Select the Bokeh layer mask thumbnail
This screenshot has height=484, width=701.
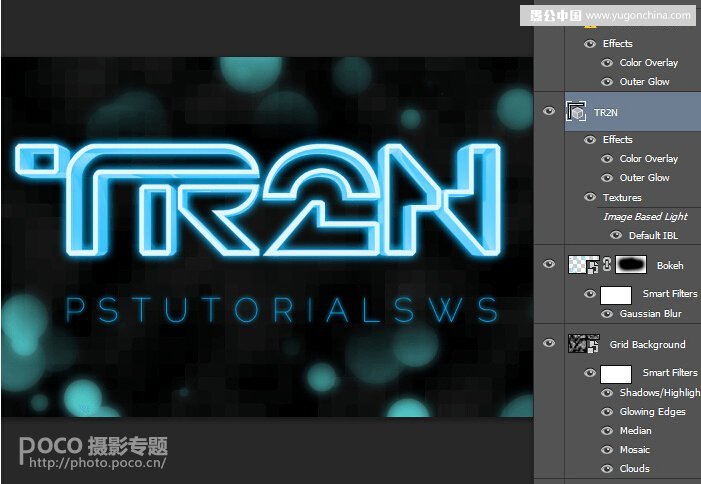(x=631, y=265)
